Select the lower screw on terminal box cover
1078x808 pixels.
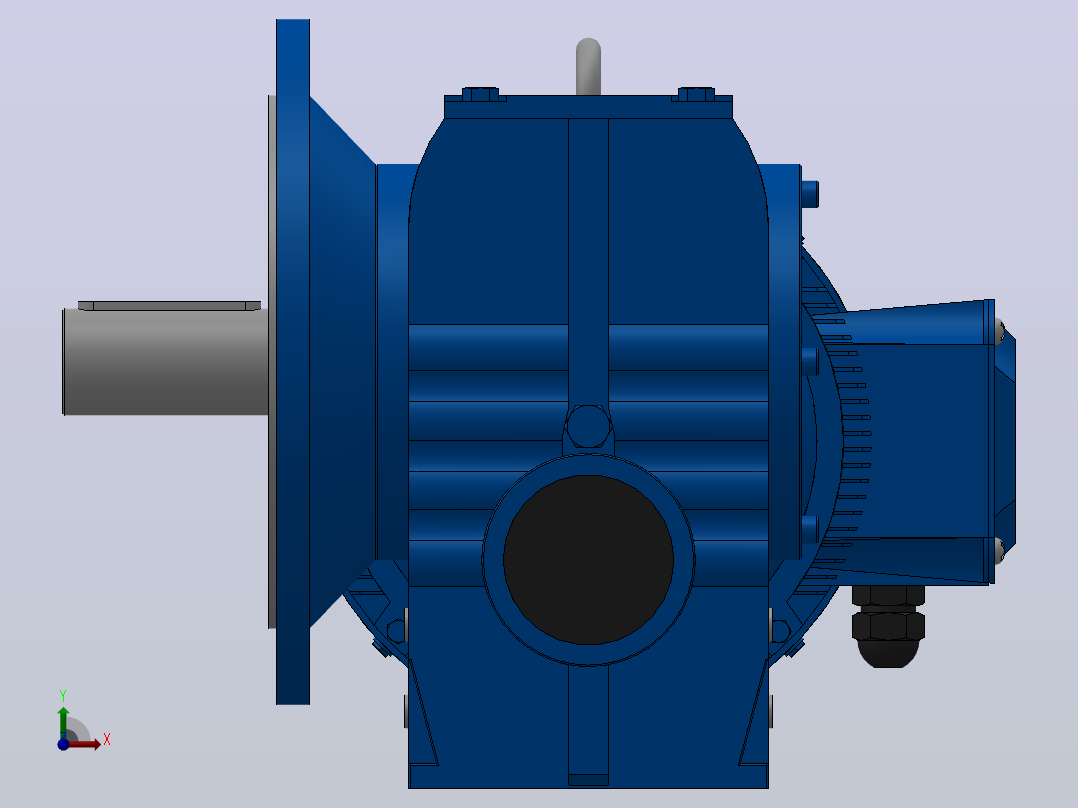(1000, 551)
